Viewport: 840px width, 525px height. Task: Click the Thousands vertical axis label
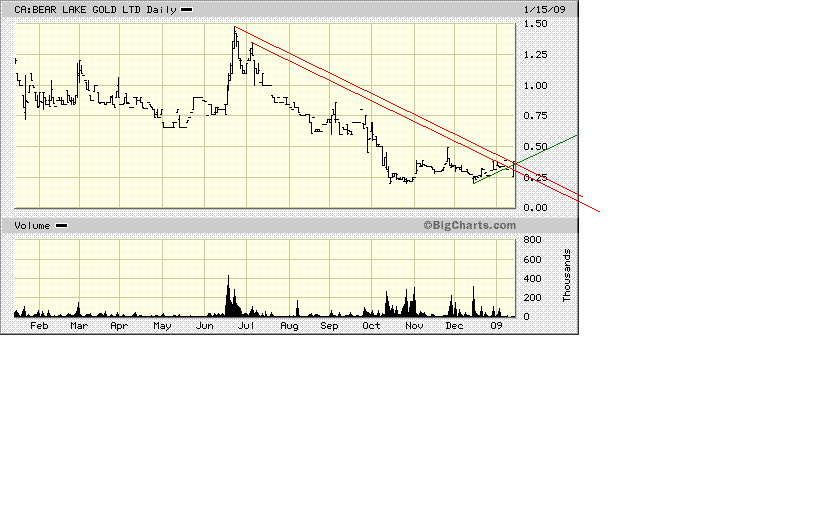tap(567, 275)
